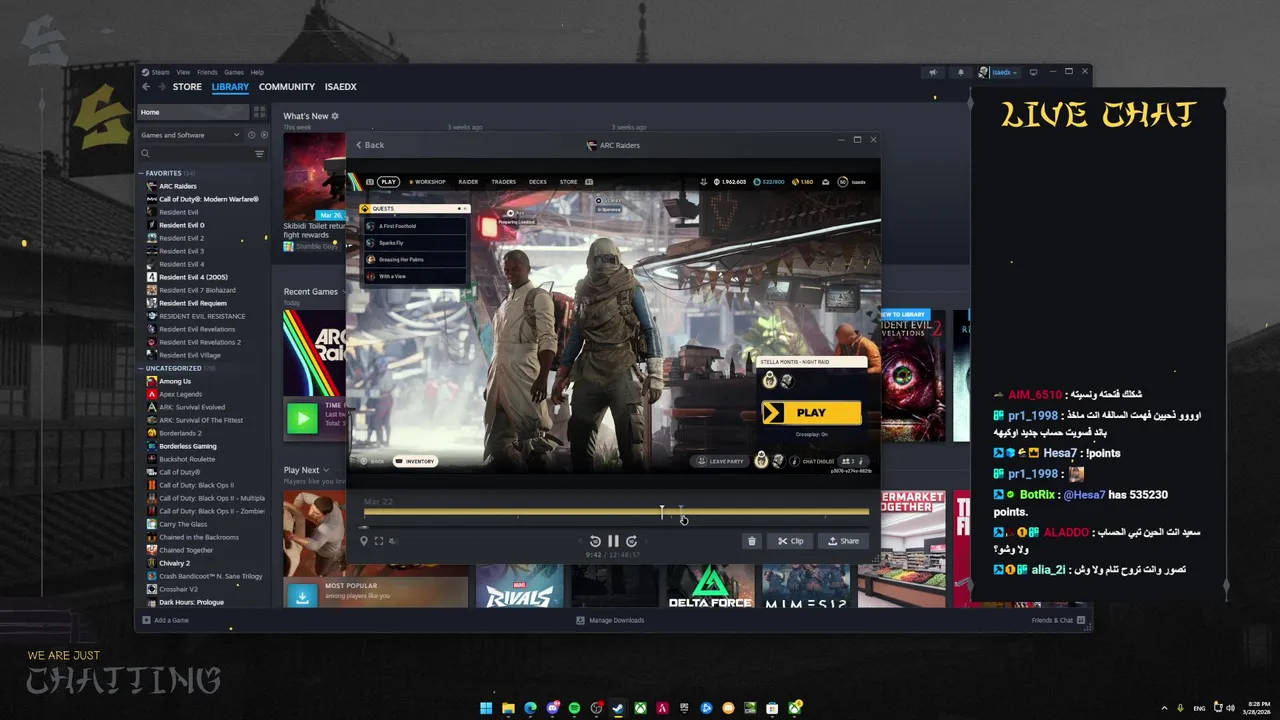Open Microsoft Edge from taskbar
This screenshot has height=720, width=1280.
click(530, 708)
